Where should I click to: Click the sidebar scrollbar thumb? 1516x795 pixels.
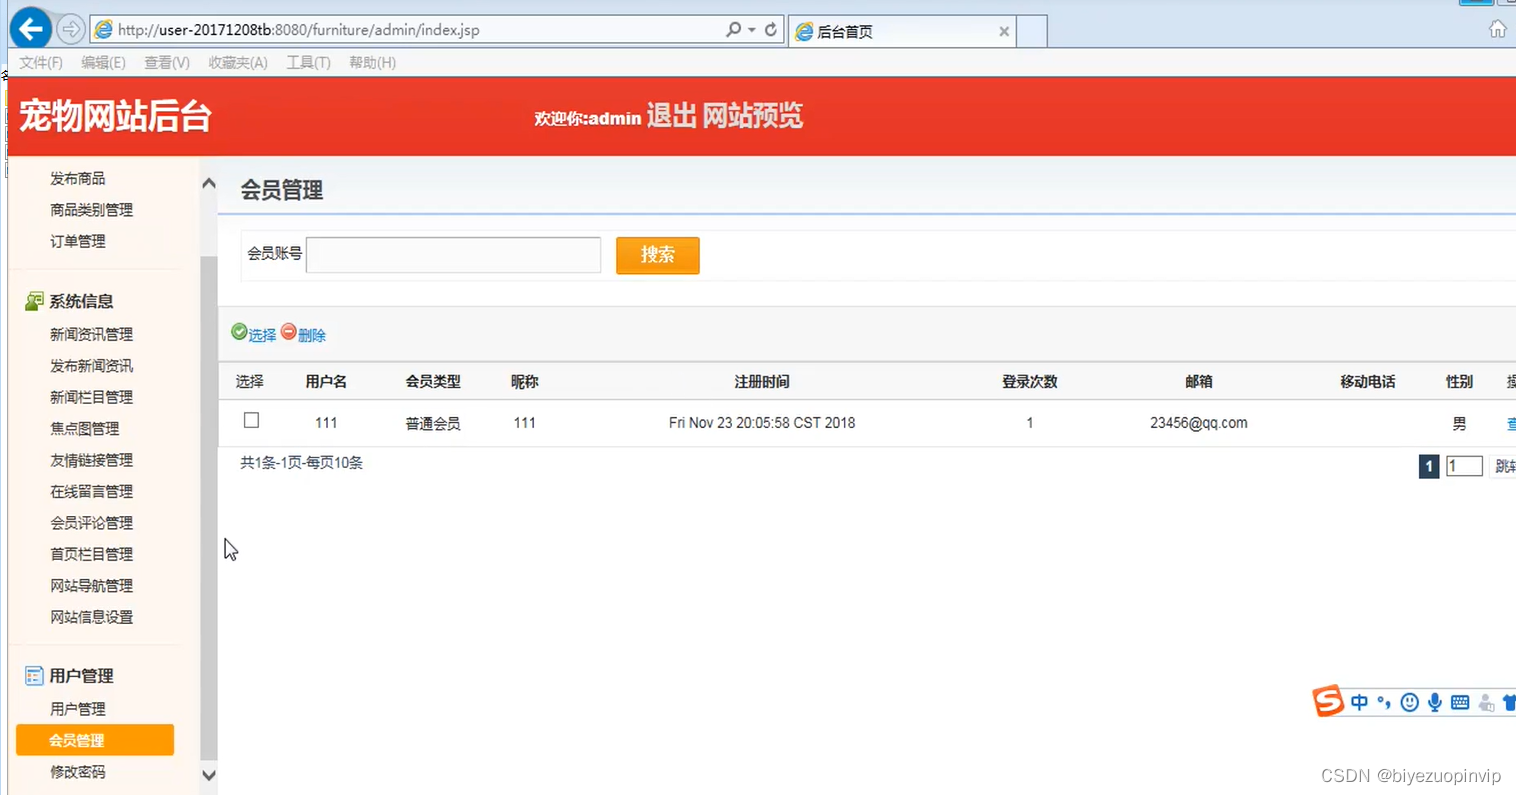[209, 508]
